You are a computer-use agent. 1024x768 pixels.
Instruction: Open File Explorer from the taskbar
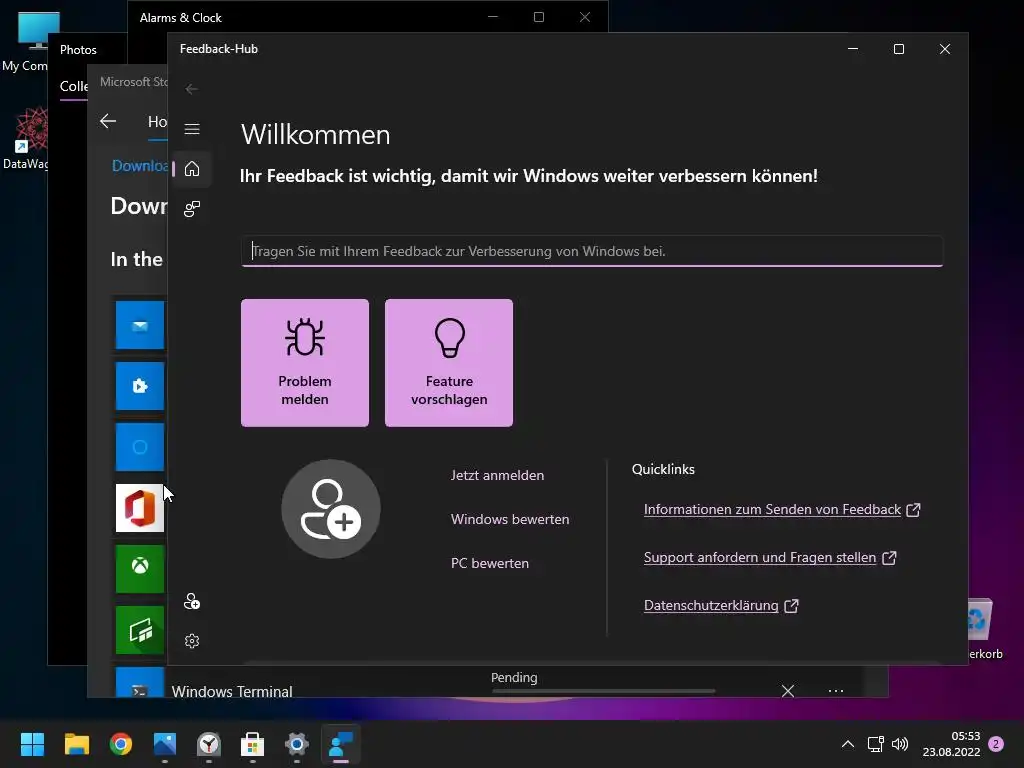coord(76,744)
